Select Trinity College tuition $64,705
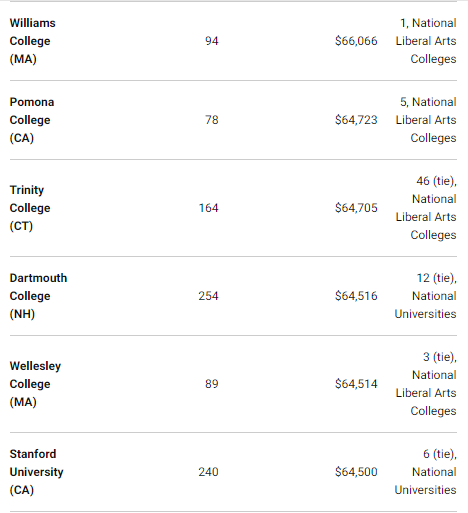 click(x=356, y=208)
